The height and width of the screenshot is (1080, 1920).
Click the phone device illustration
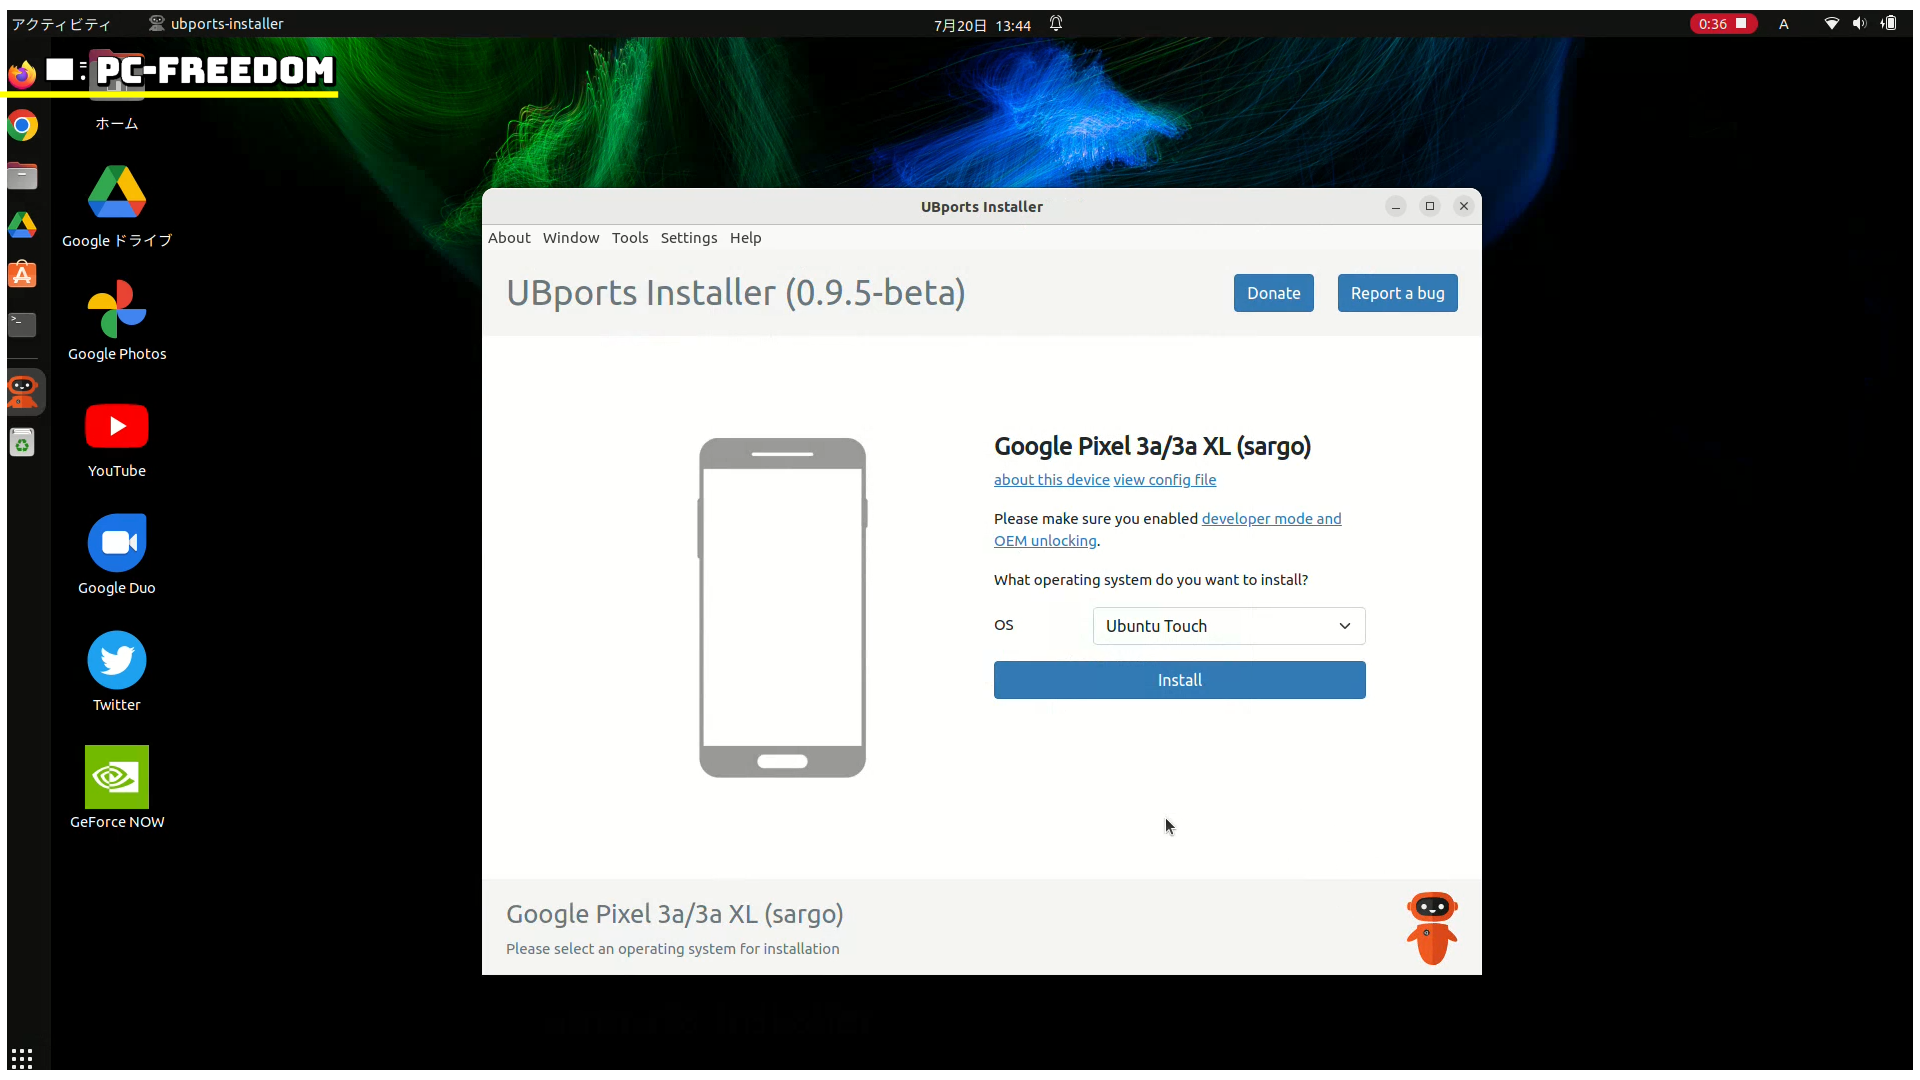pos(782,607)
